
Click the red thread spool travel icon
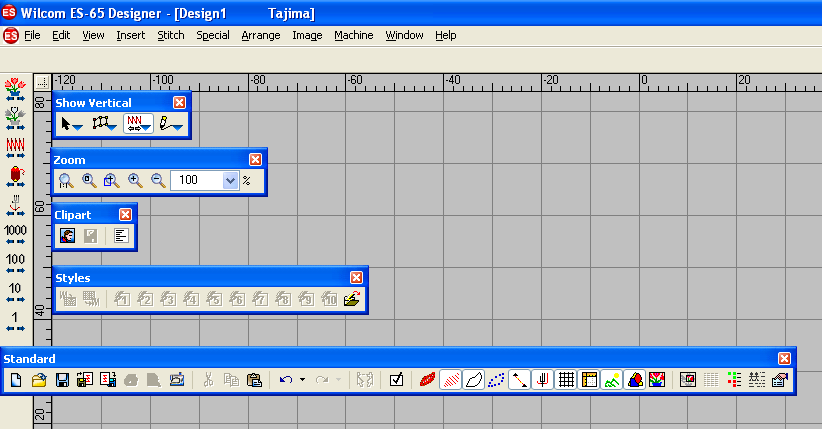[x=15, y=176]
